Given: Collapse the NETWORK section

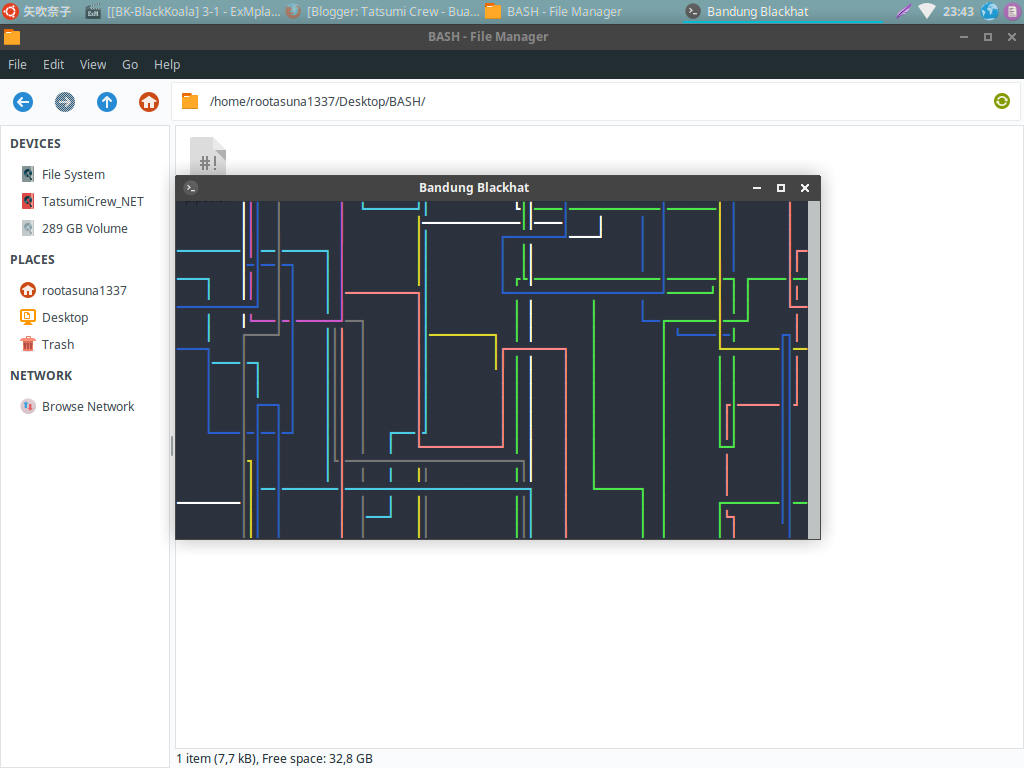Looking at the screenshot, I should pyautogui.click(x=38, y=375).
